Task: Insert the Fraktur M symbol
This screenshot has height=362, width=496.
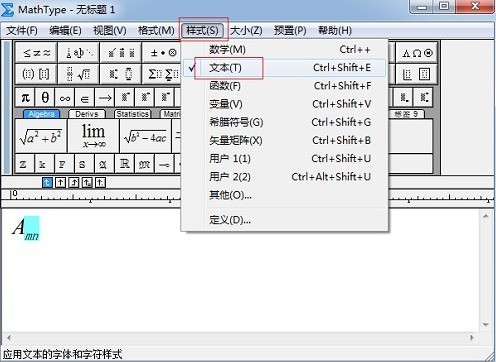Action: pyautogui.click(x=144, y=164)
